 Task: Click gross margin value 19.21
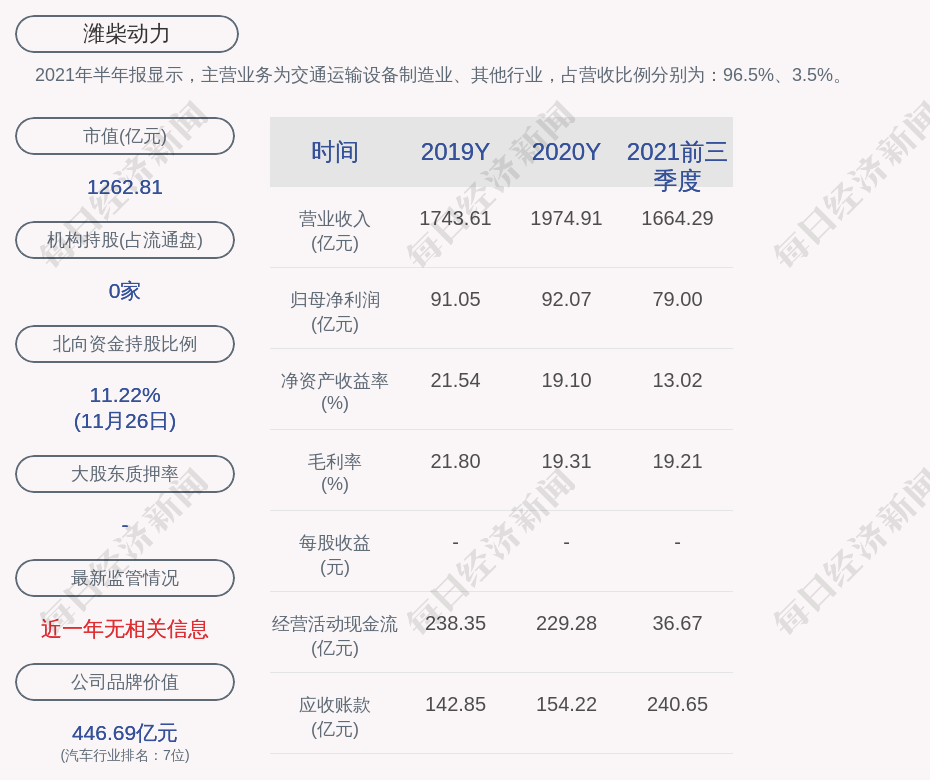pyautogui.click(x=677, y=461)
